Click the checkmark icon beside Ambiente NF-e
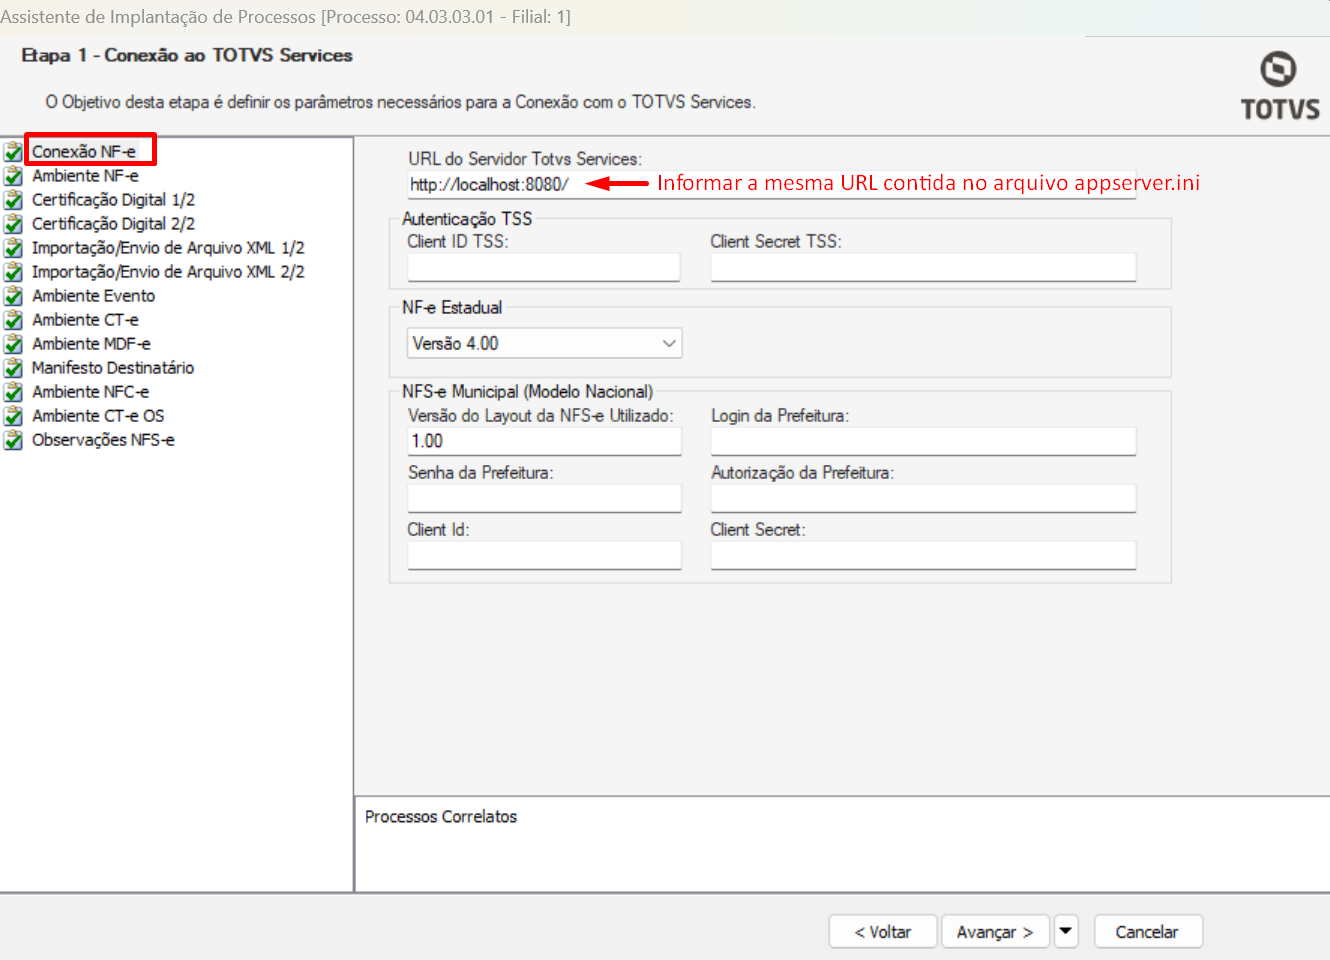Screen dimensions: 1330x960 click(13, 176)
